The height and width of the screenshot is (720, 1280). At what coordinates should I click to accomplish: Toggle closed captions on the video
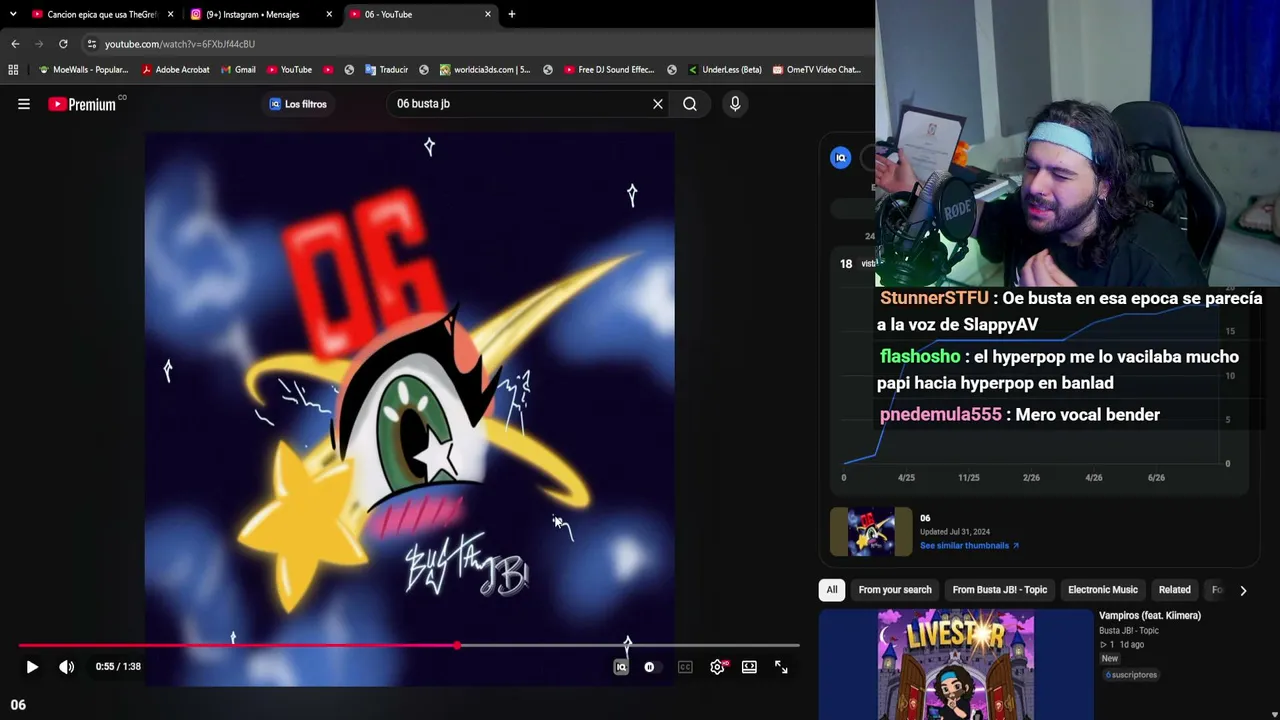tap(685, 667)
